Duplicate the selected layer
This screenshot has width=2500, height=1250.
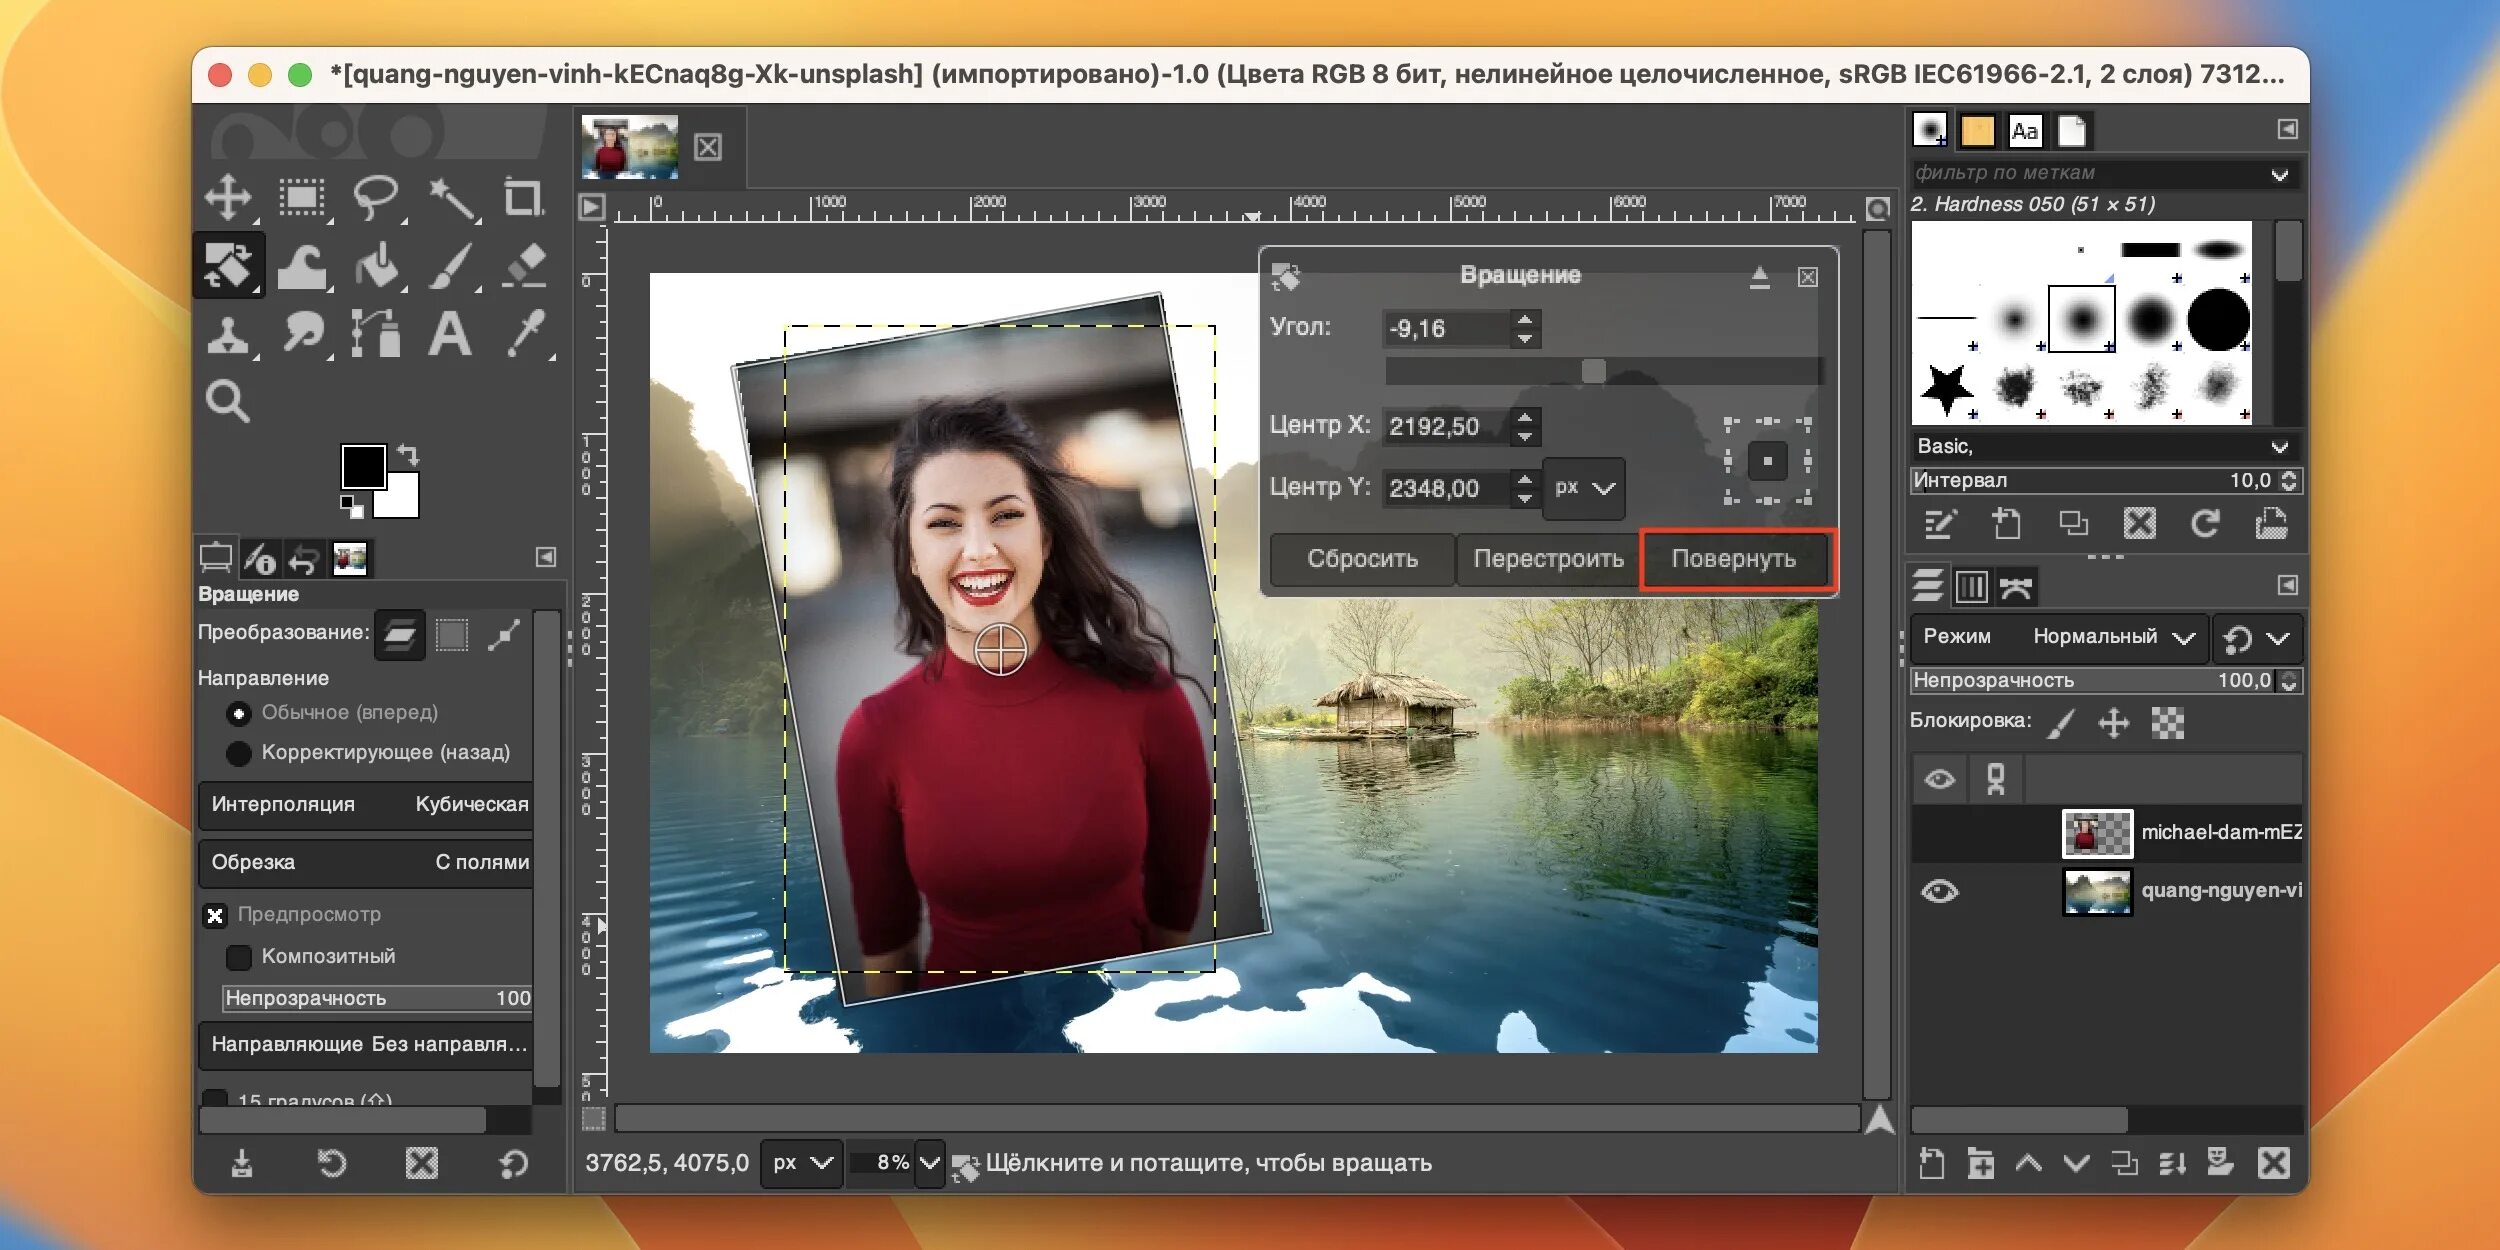point(2124,1163)
